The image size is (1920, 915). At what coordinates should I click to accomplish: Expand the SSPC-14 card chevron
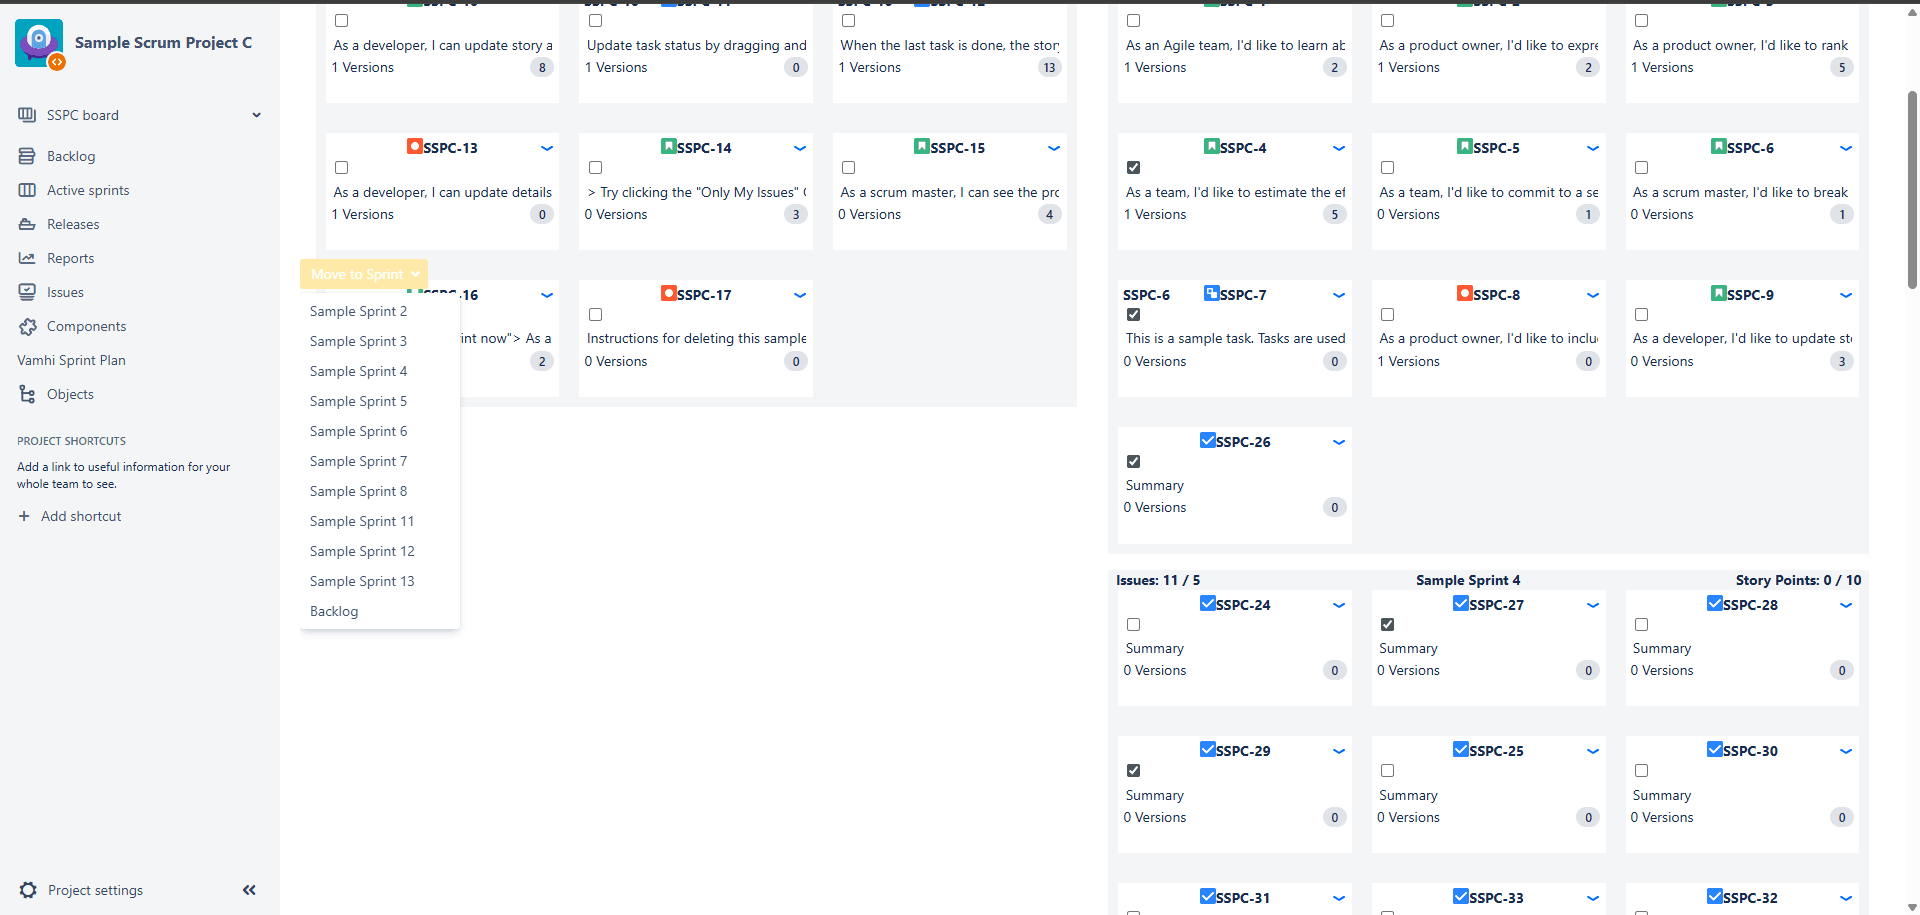click(x=800, y=148)
